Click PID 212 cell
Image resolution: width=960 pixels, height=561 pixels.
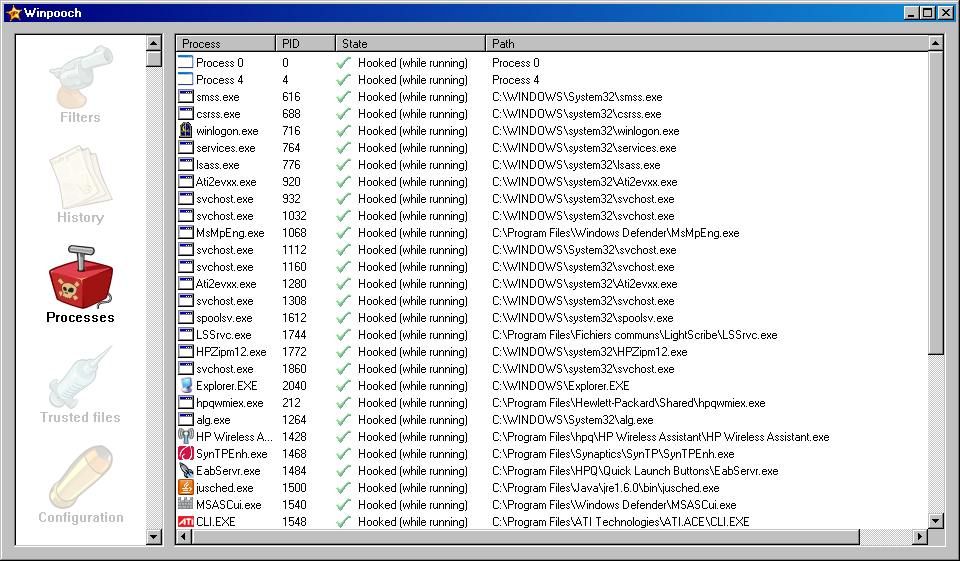click(291, 402)
